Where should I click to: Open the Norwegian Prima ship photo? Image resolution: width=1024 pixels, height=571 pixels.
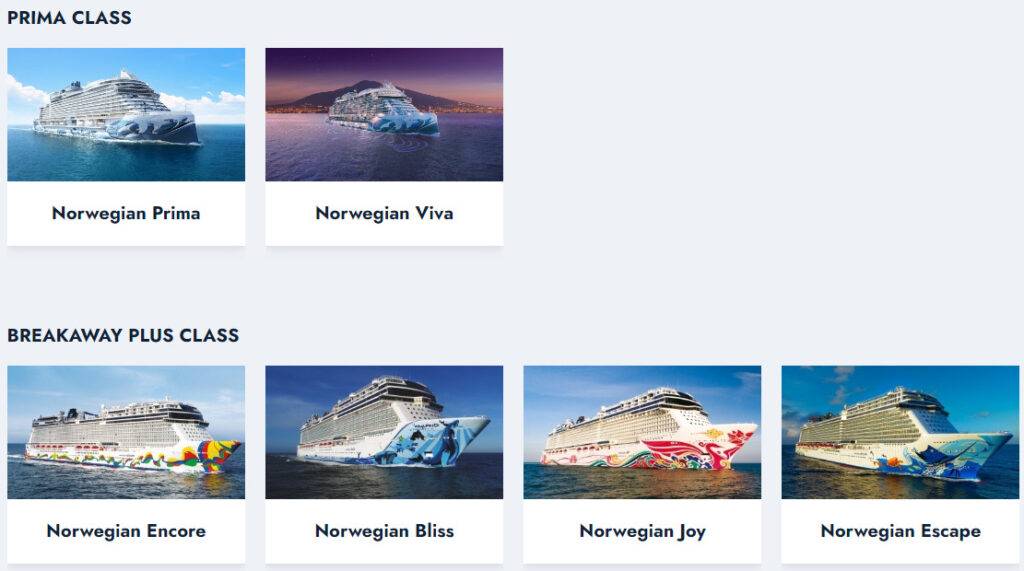click(x=126, y=114)
